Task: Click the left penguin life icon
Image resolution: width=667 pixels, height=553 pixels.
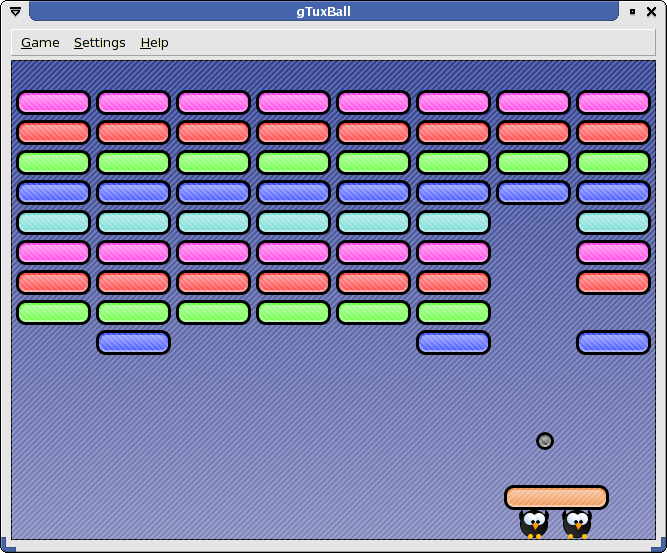Action: point(534,522)
